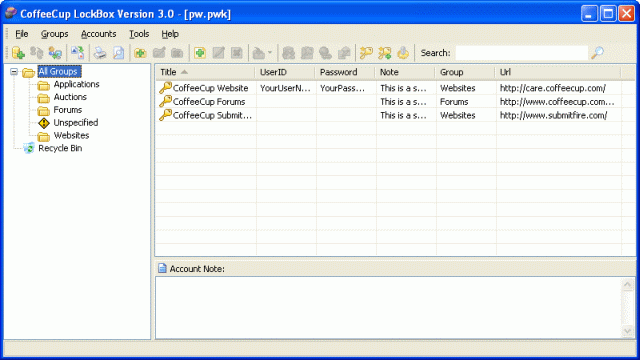Click the printer icon in toolbar

[100, 53]
